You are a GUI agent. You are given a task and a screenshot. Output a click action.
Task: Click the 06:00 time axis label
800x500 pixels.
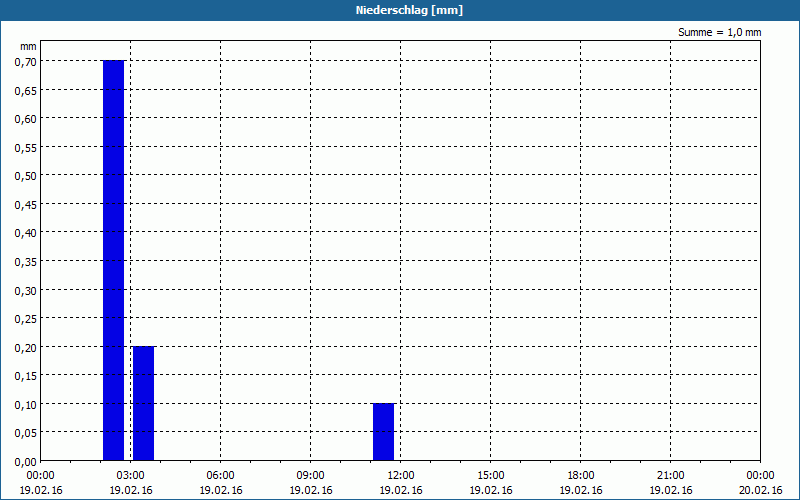point(220,476)
